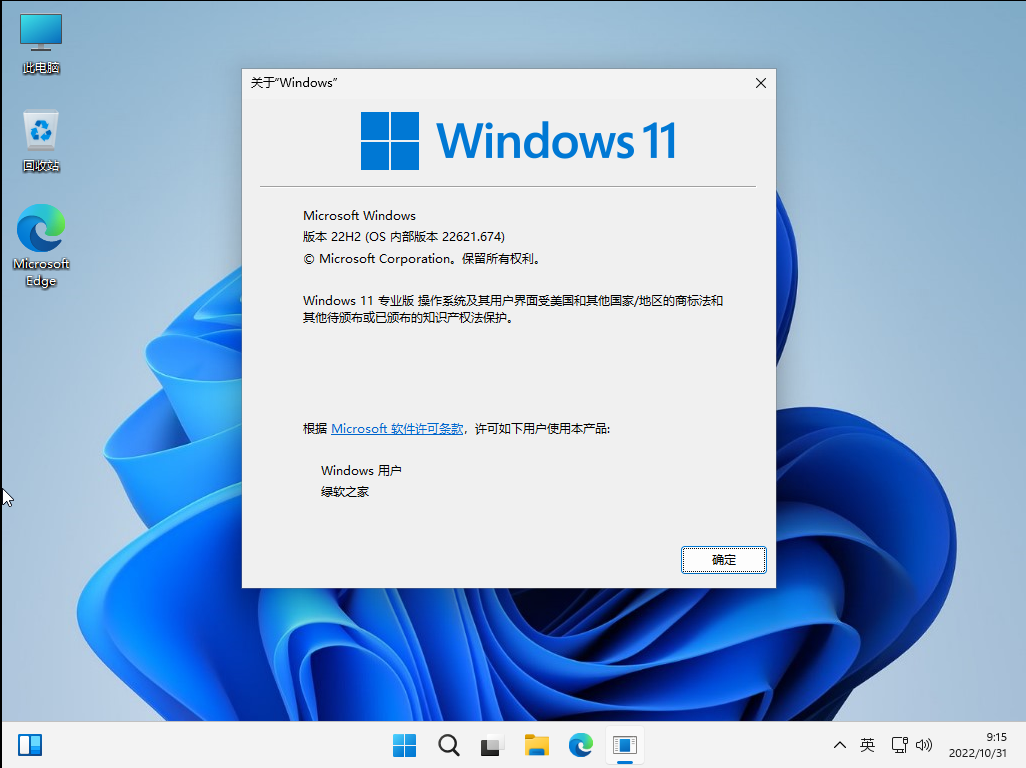The height and width of the screenshot is (768, 1026).
Task: Launch Microsoft Edge from the desktop shortcut
Action: [x=41, y=245]
